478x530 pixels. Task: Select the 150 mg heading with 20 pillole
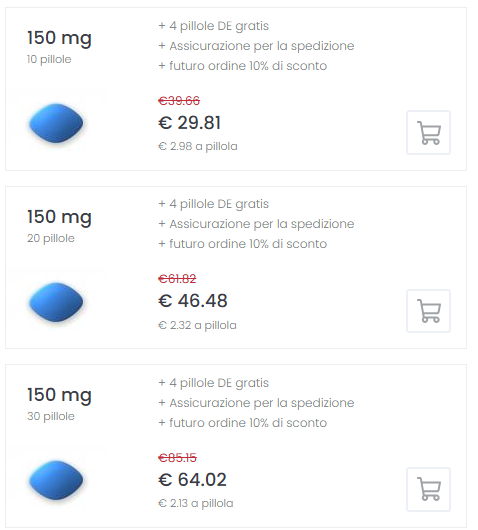pyautogui.click(x=59, y=217)
